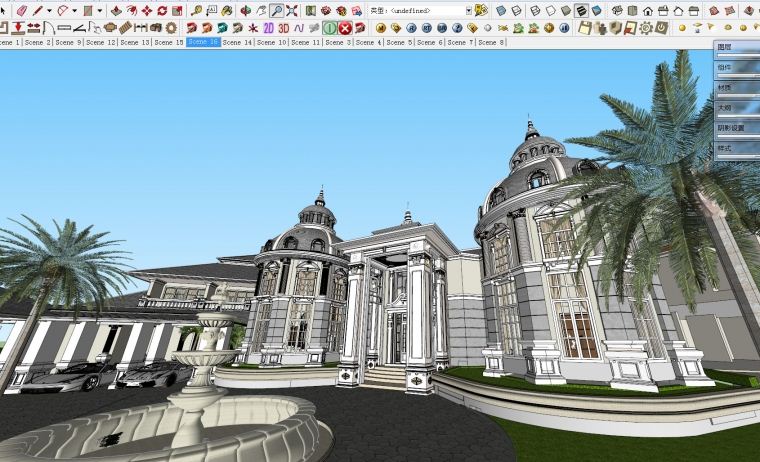Switch to the Scene 5 tab
760x462 pixels.
[399, 43]
